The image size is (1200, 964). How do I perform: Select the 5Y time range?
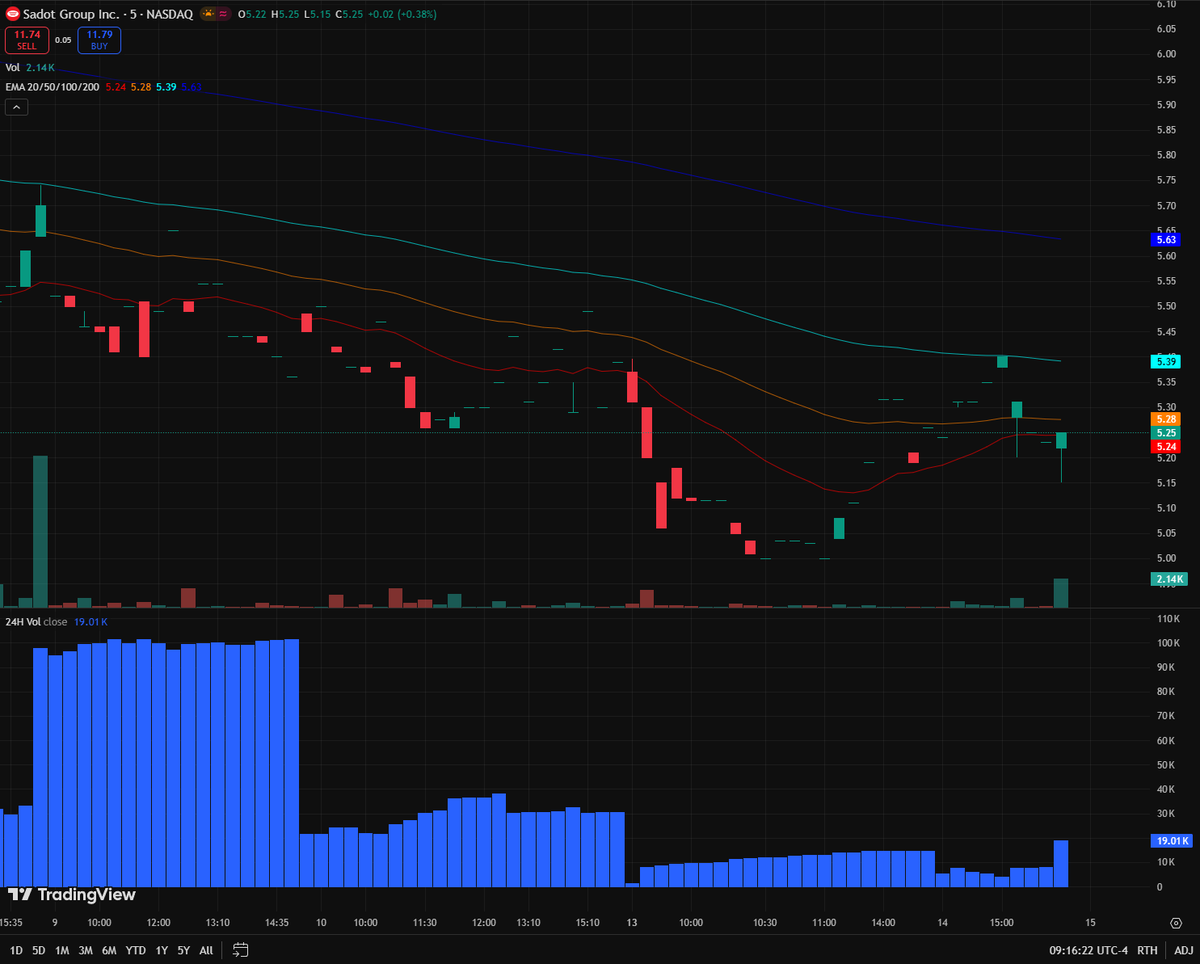pyautogui.click(x=184, y=950)
